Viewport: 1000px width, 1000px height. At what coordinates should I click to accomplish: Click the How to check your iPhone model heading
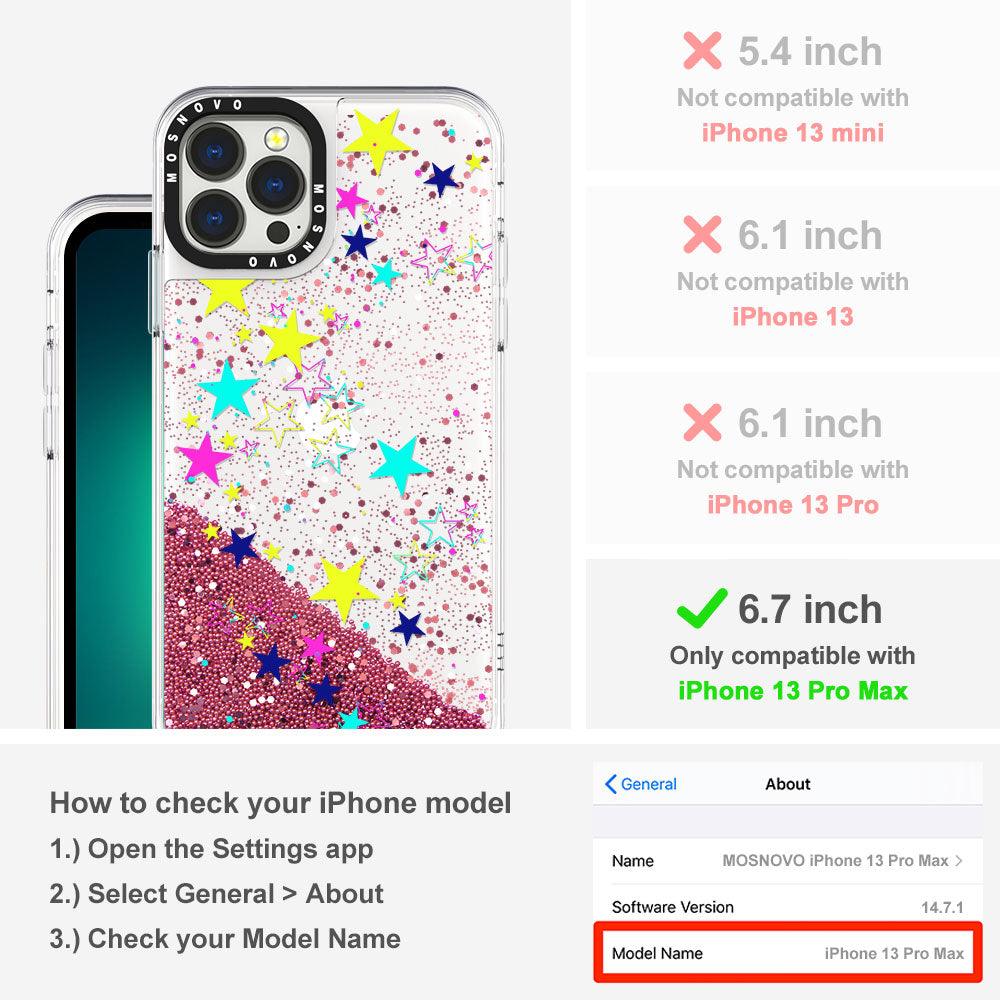pyautogui.click(x=281, y=803)
